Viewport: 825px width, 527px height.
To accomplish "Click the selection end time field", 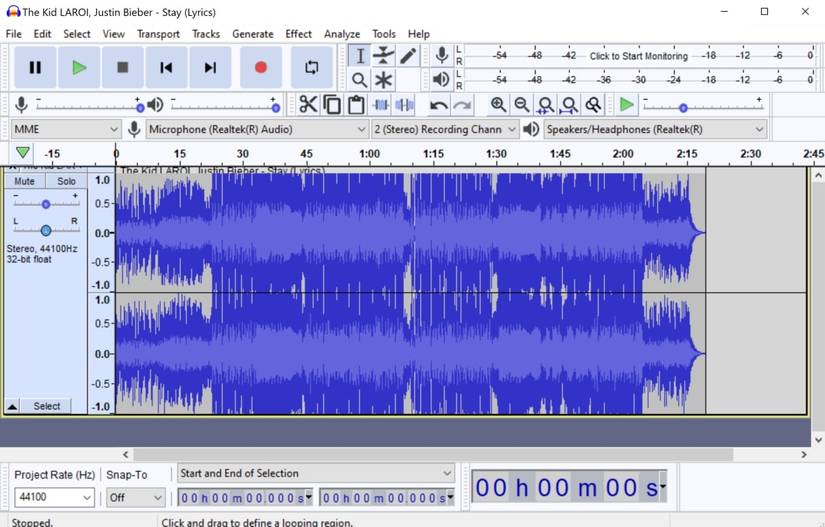I will click(387, 498).
